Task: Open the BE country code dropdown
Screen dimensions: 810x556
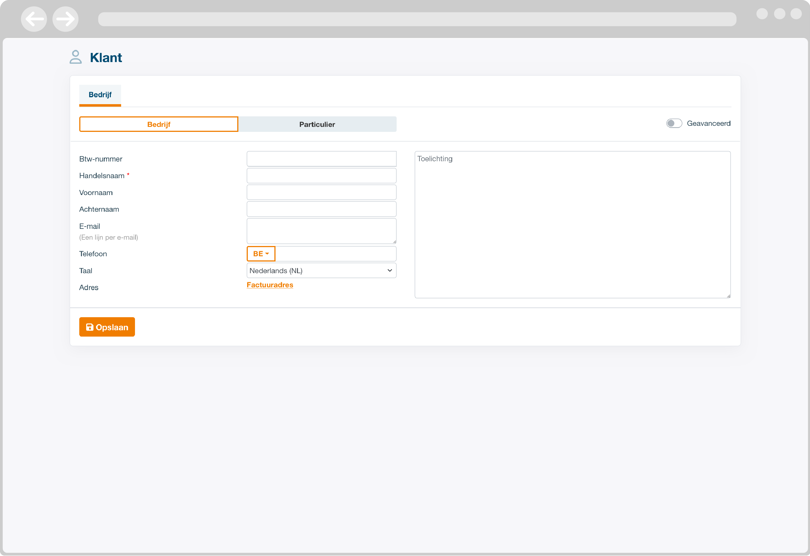Action: [261, 254]
